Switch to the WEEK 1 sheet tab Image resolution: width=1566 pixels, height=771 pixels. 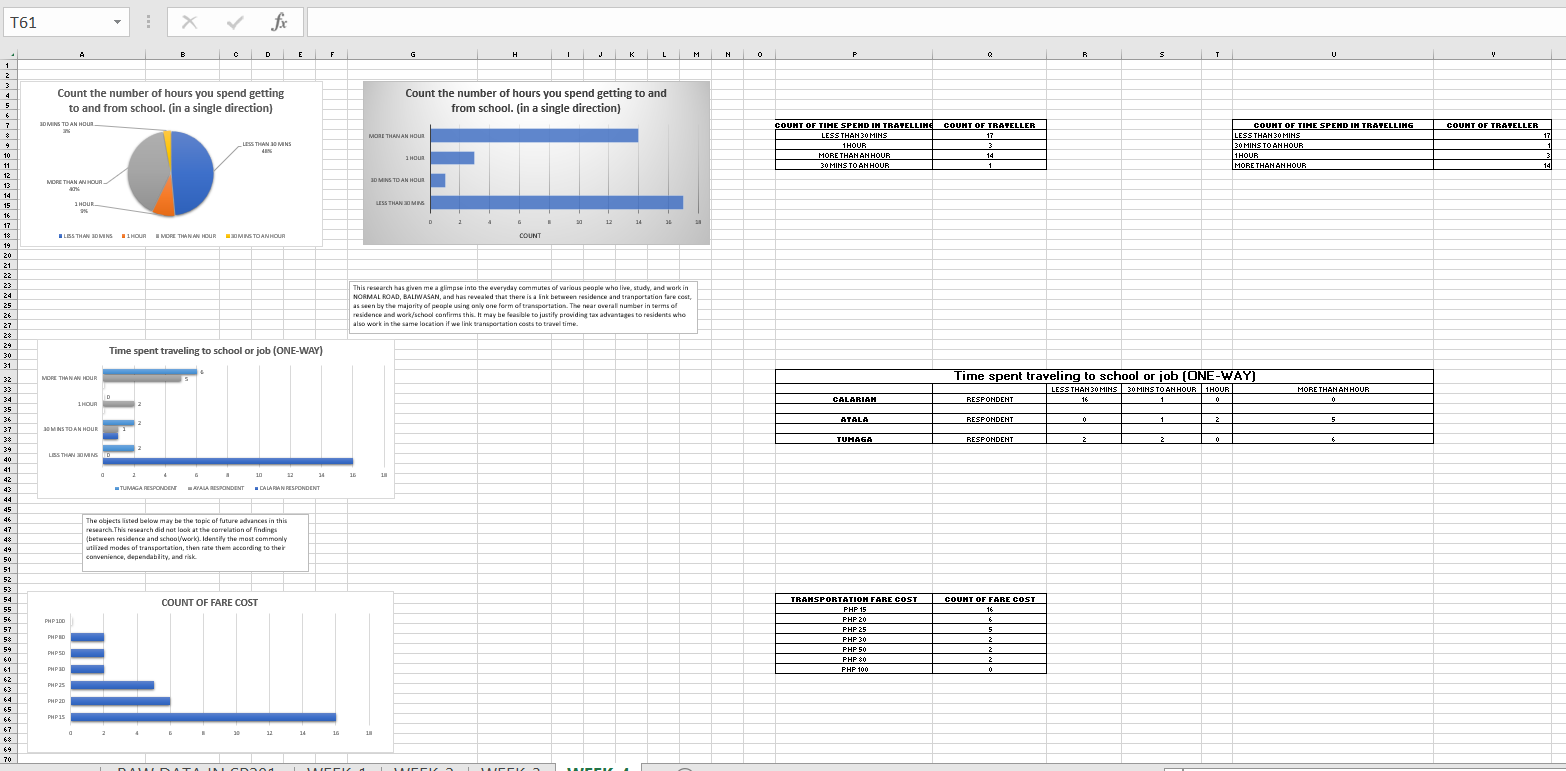click(x=336, y=768)
